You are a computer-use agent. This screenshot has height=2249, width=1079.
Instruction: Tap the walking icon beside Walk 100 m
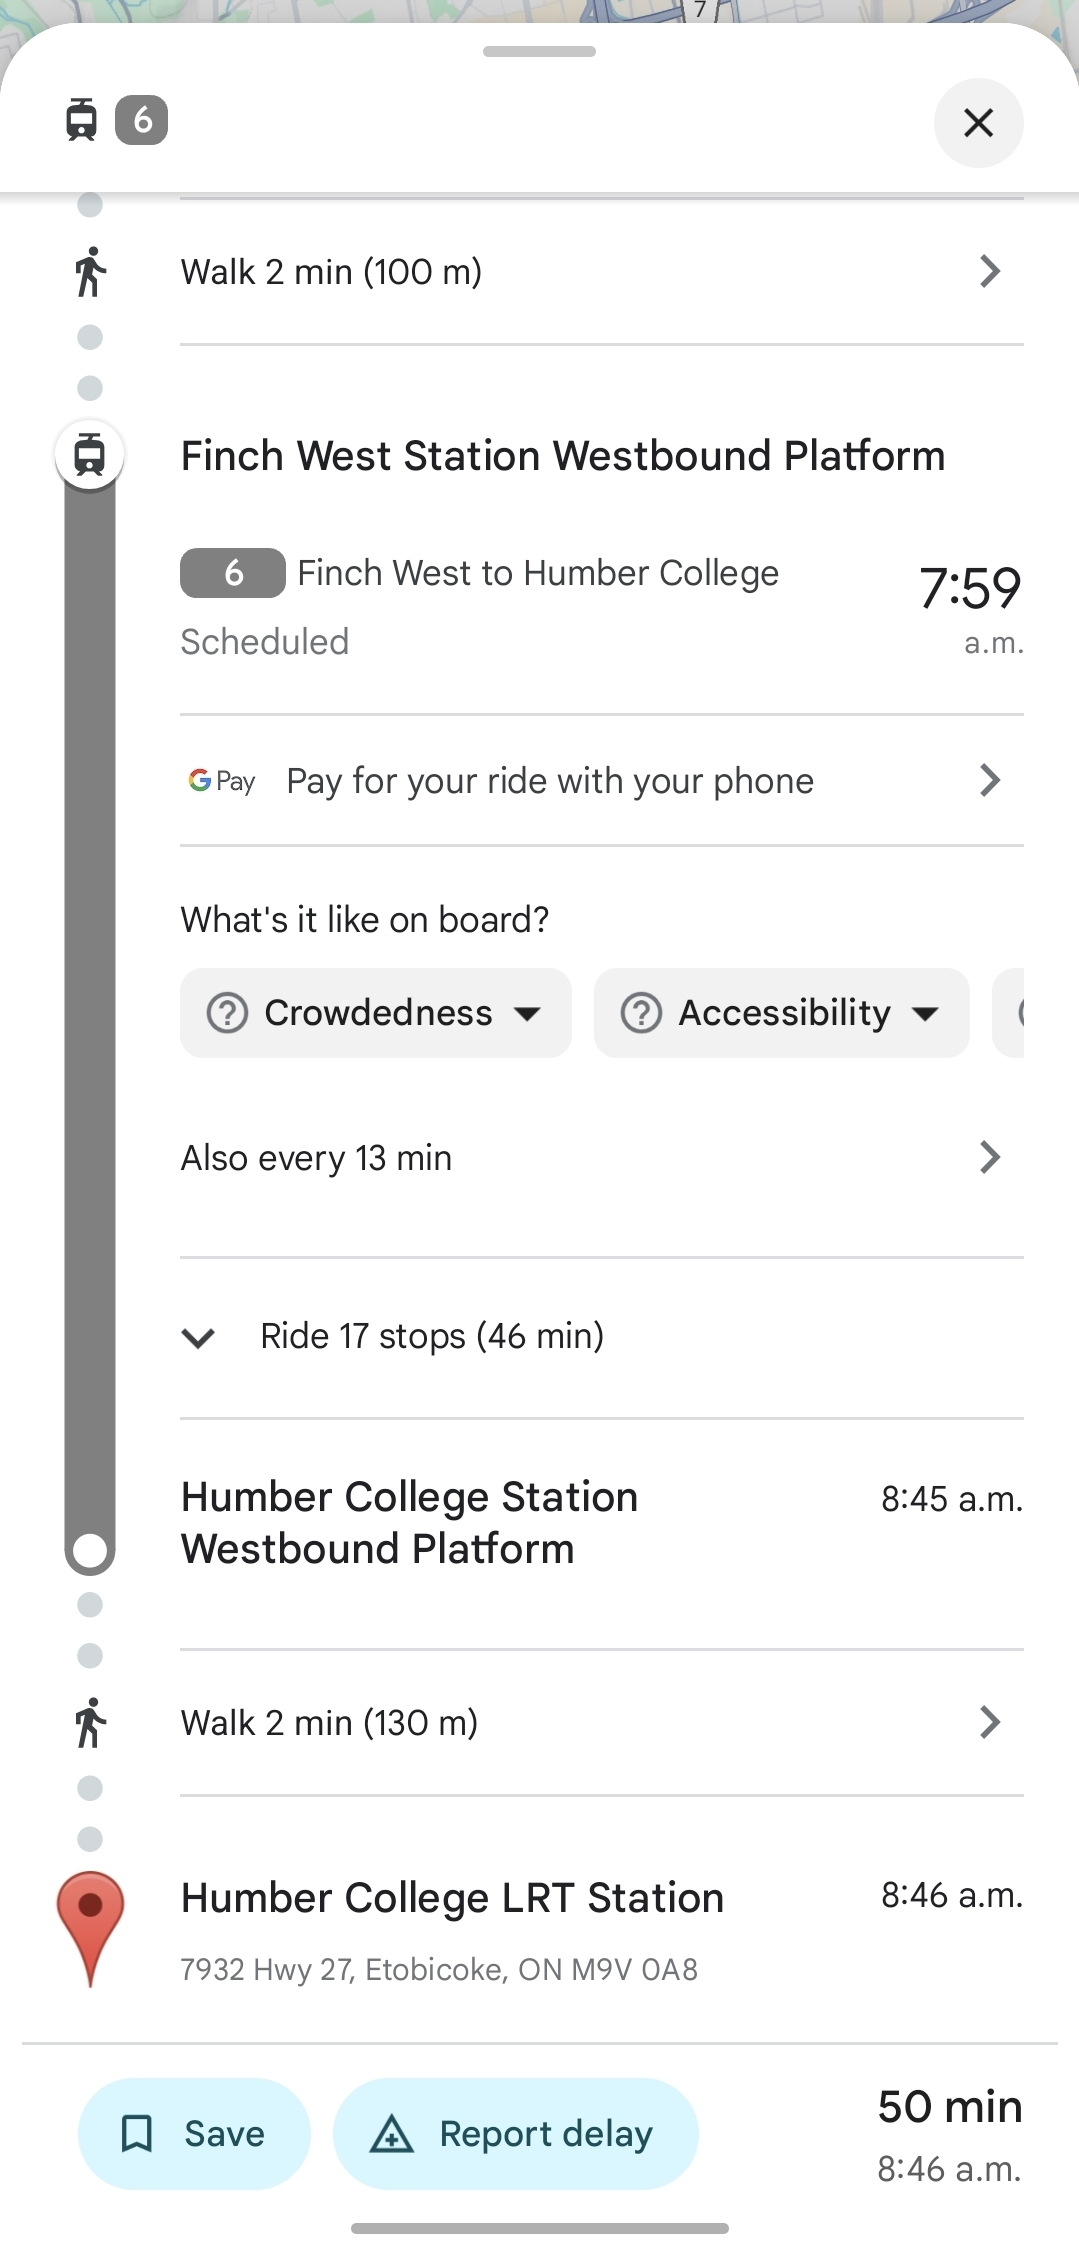point(90,272)
